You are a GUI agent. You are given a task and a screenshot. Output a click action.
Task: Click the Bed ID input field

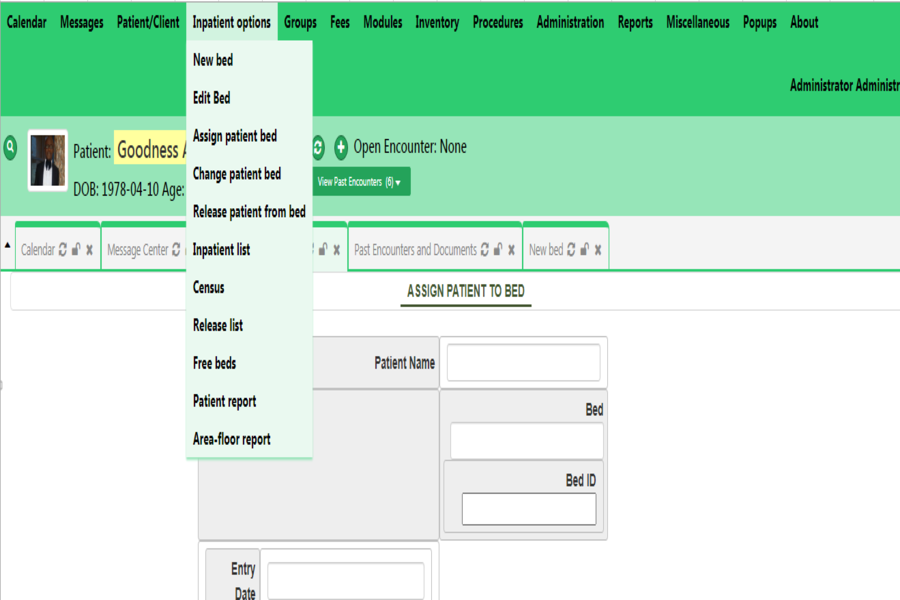tap(529, 509)
